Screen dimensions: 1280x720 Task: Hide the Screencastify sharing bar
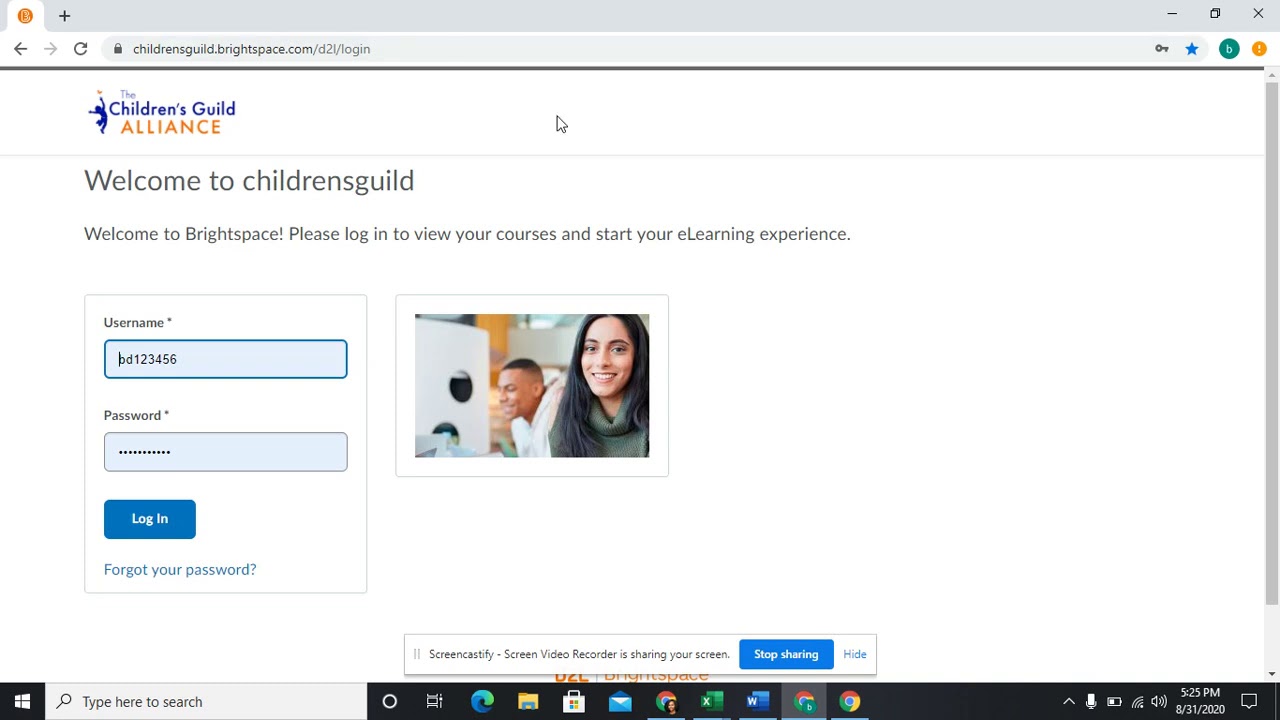pos(855,654)
